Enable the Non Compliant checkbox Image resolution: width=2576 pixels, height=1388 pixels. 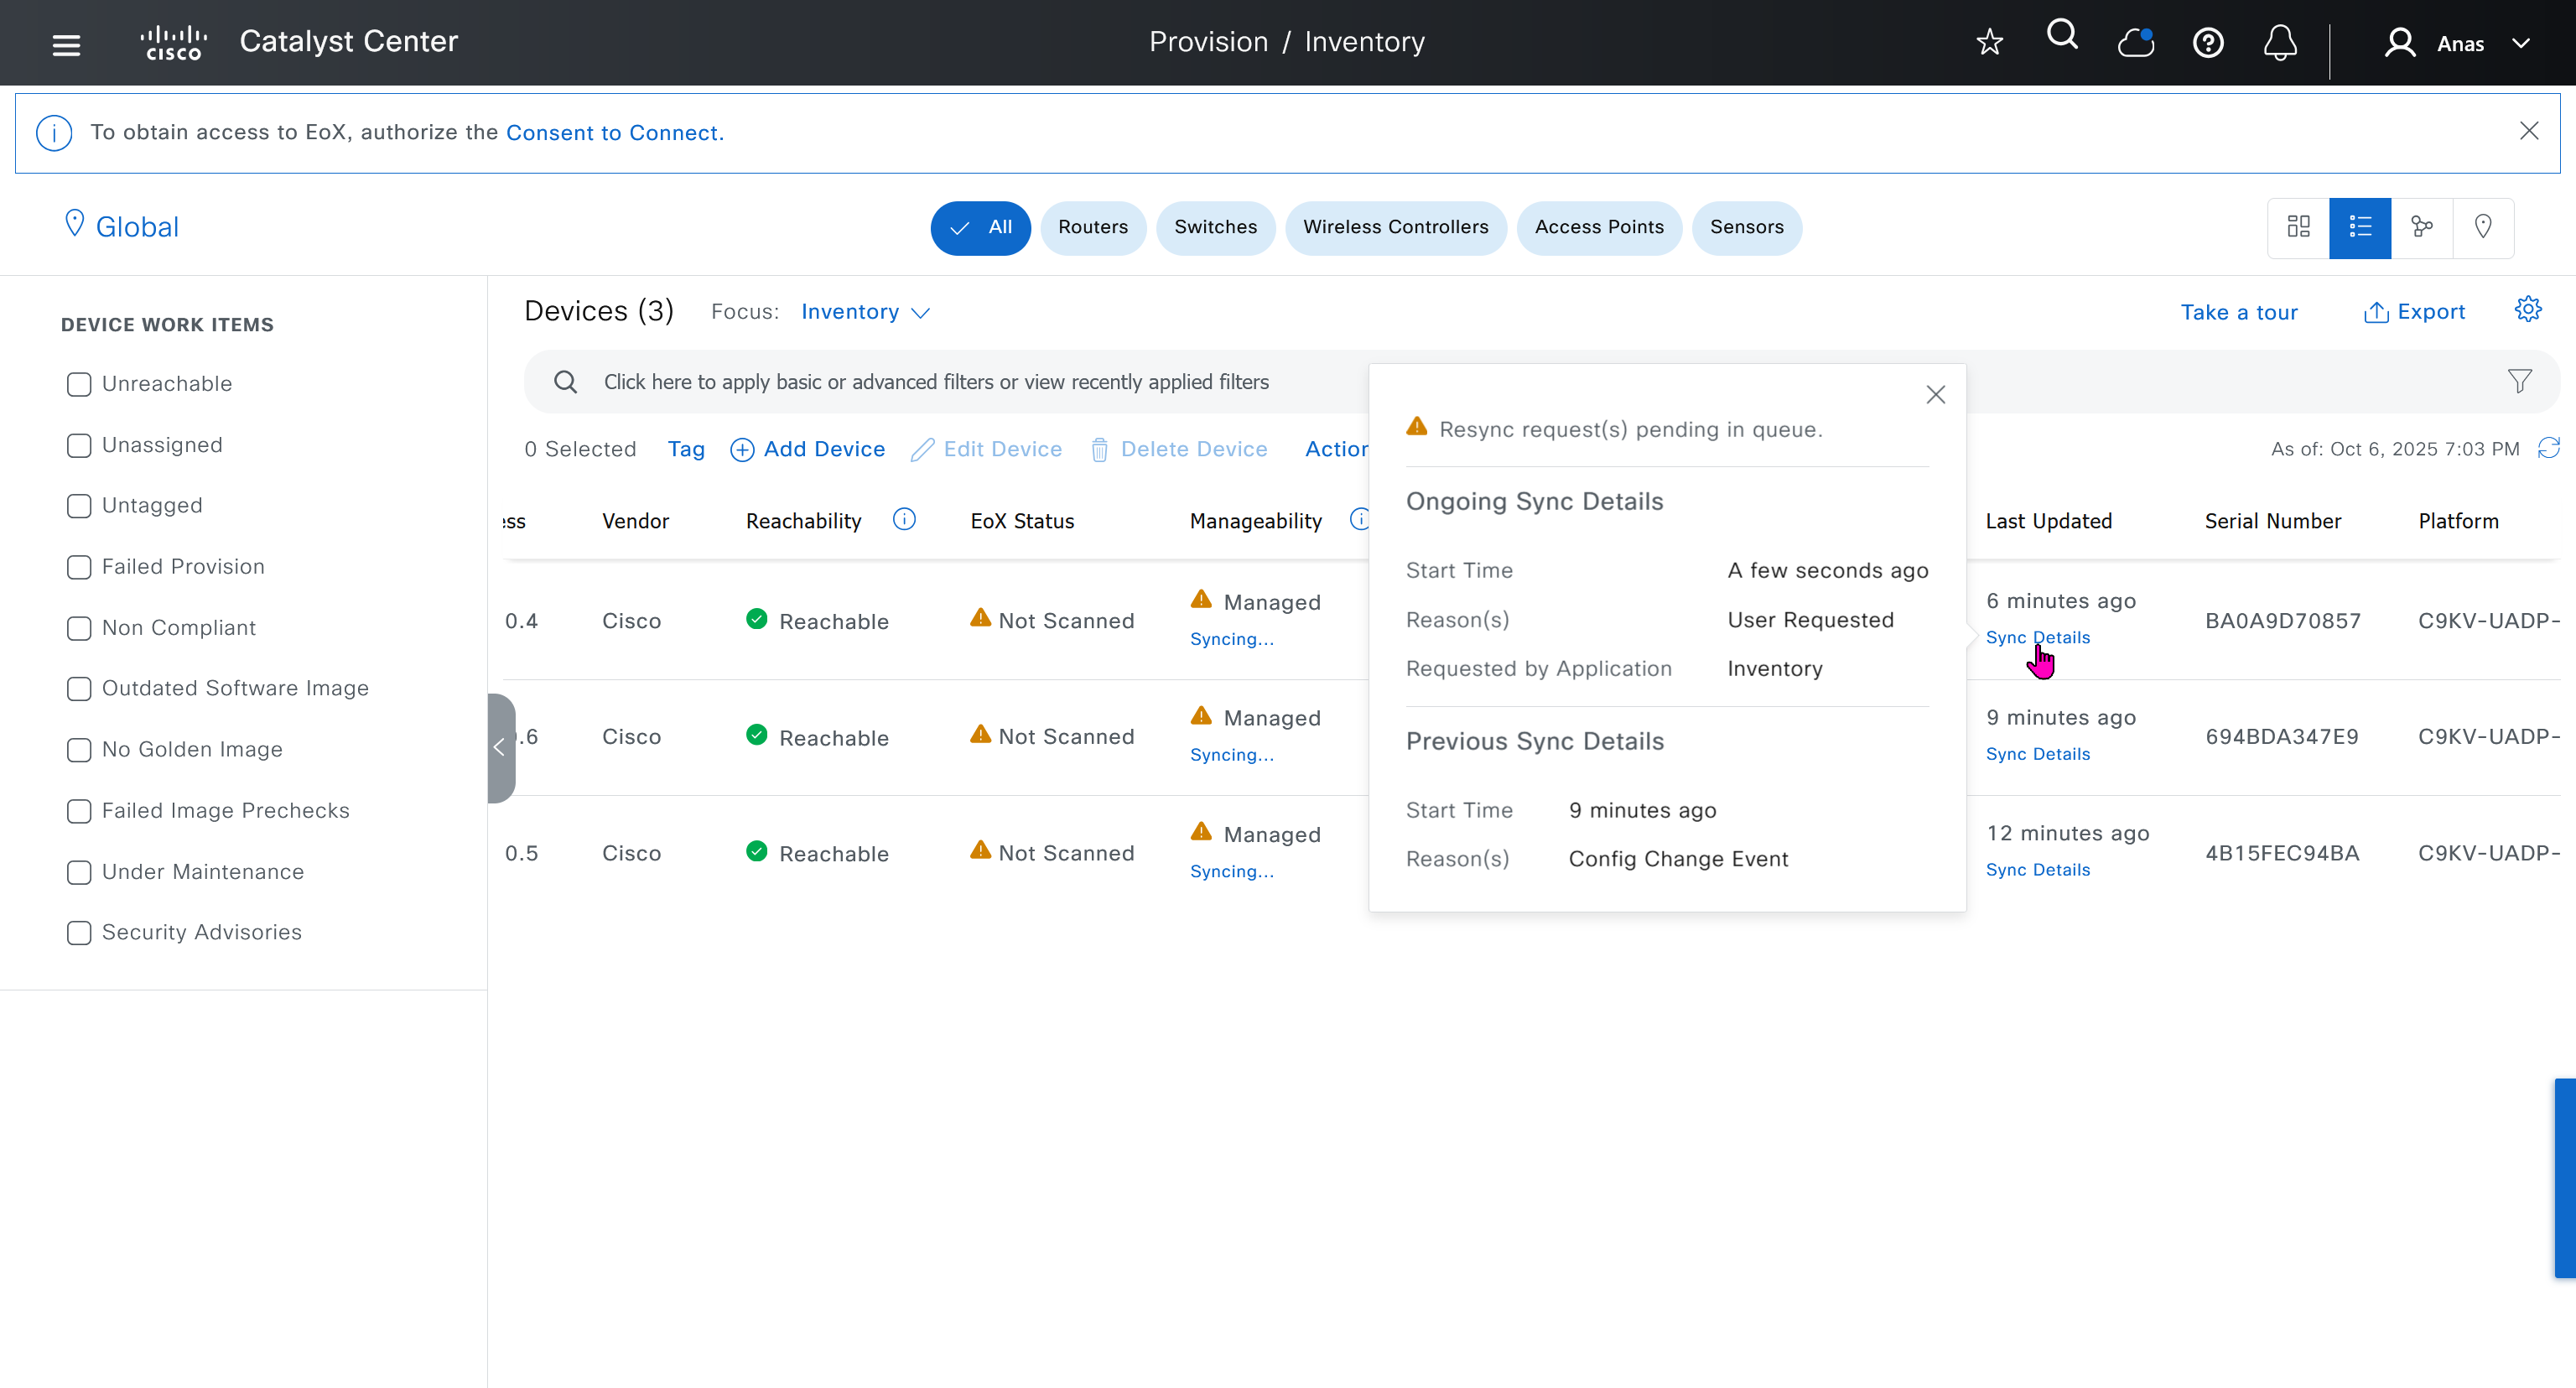tap(79, 628)
